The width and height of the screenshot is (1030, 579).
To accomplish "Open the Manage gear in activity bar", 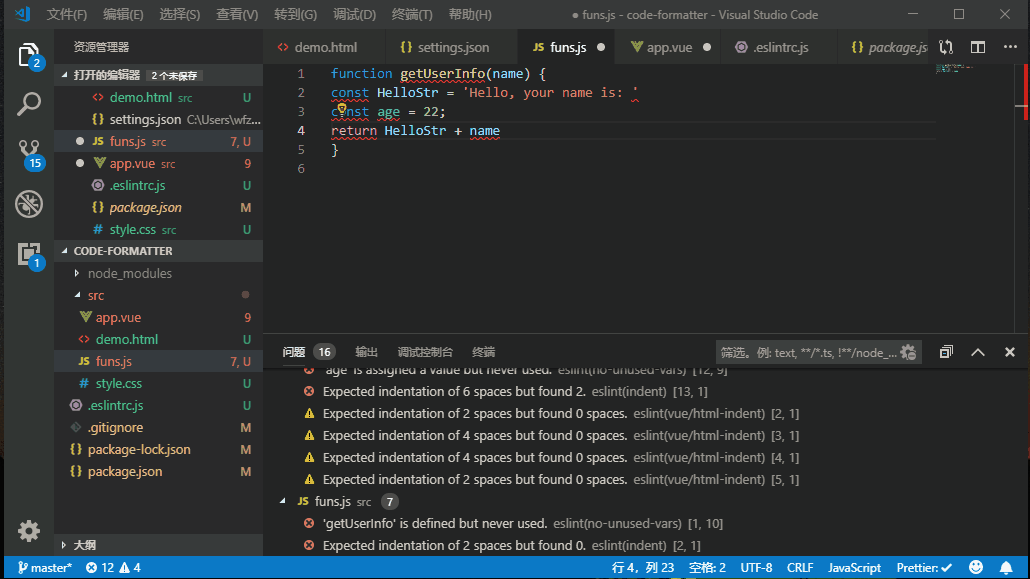I will 29,531.
